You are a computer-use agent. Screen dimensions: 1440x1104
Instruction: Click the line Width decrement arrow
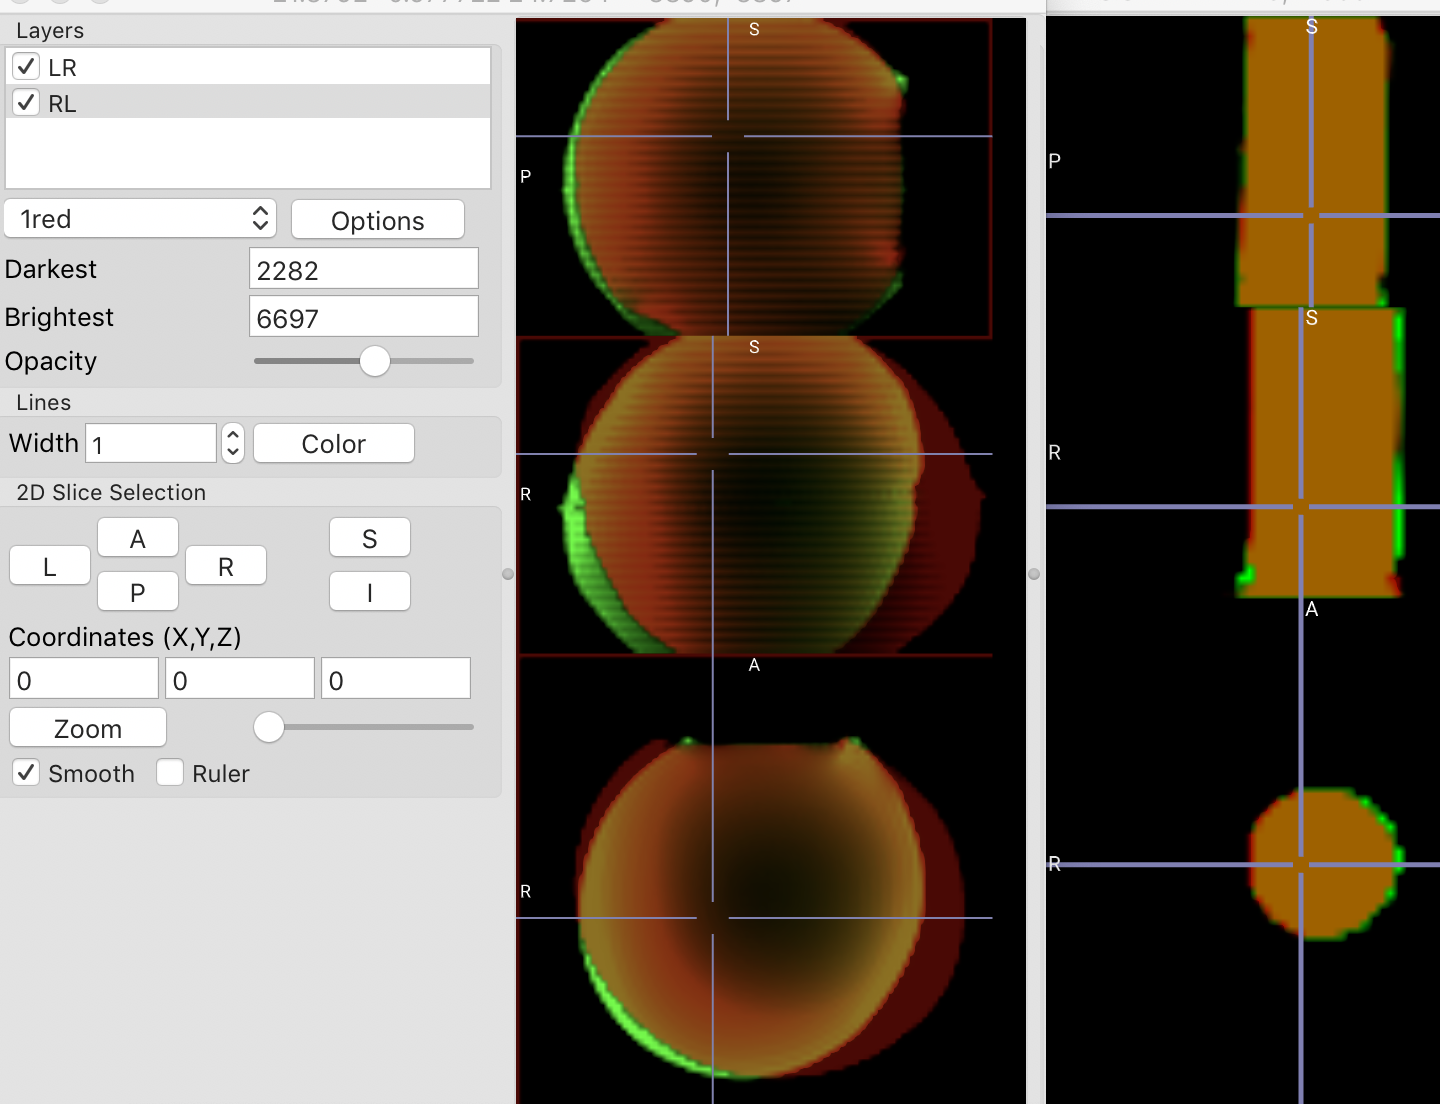(x=232, y=451)
